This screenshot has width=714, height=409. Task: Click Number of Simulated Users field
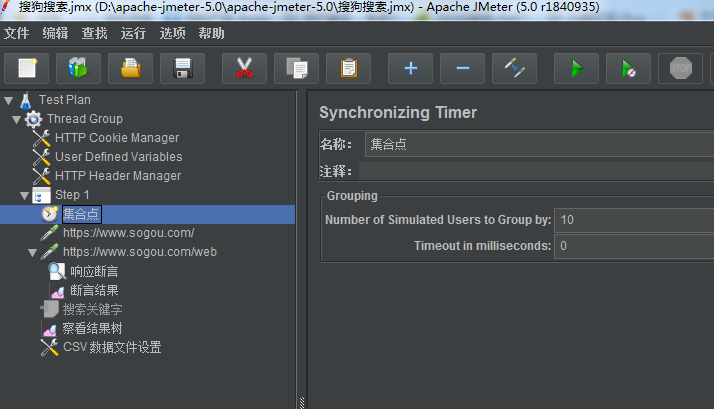634,220
